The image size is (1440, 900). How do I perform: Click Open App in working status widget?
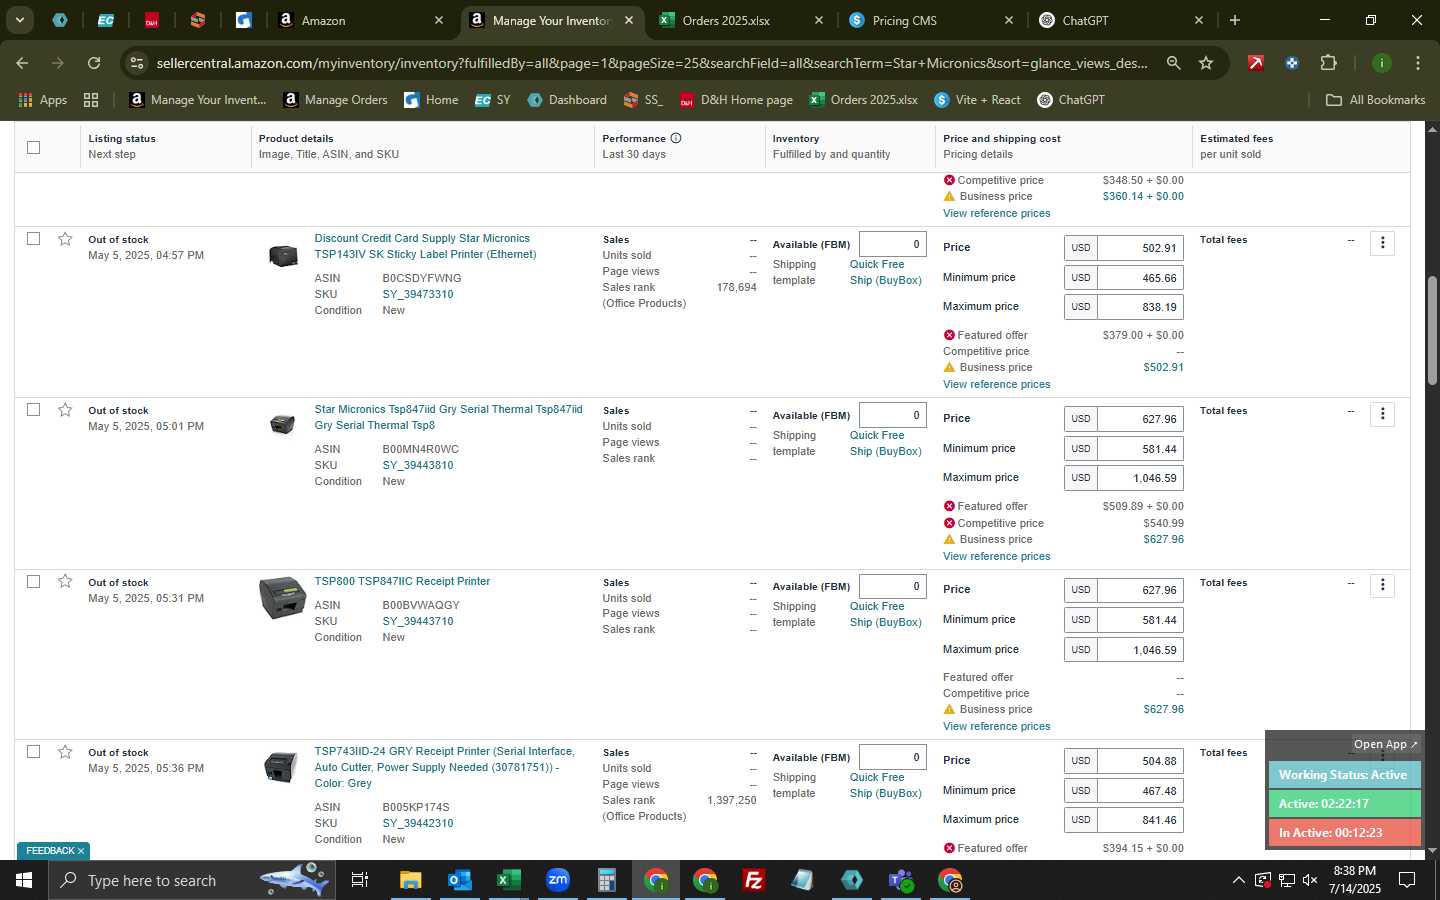(1385, 744)
